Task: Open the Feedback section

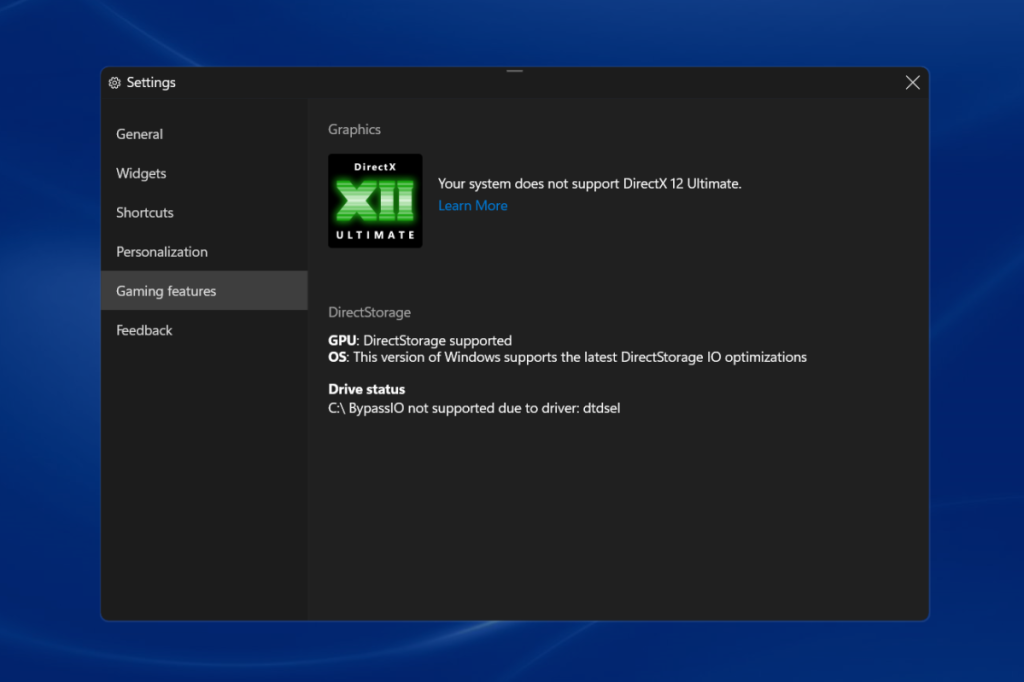Action: pos(144,330)
